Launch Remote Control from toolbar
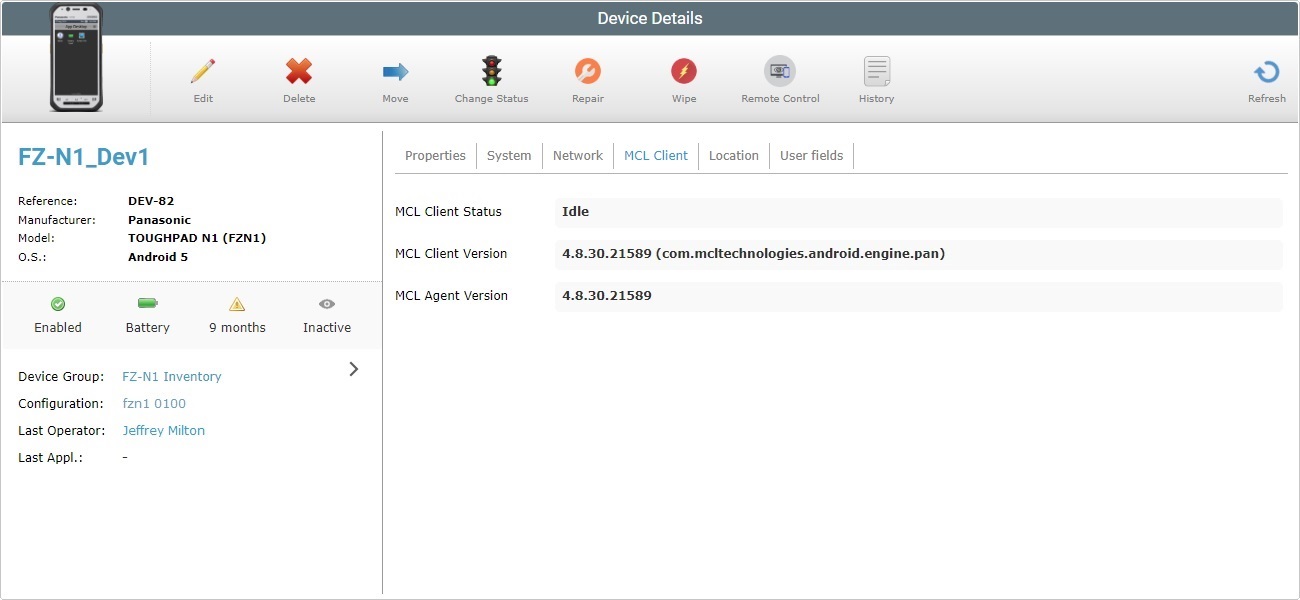 tap(780, 72)
